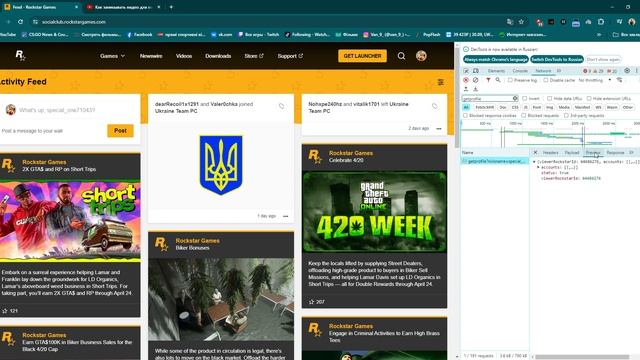Open the options dots on the 2 days ago post
640x360 pixels.
click(x=439, y=129)
